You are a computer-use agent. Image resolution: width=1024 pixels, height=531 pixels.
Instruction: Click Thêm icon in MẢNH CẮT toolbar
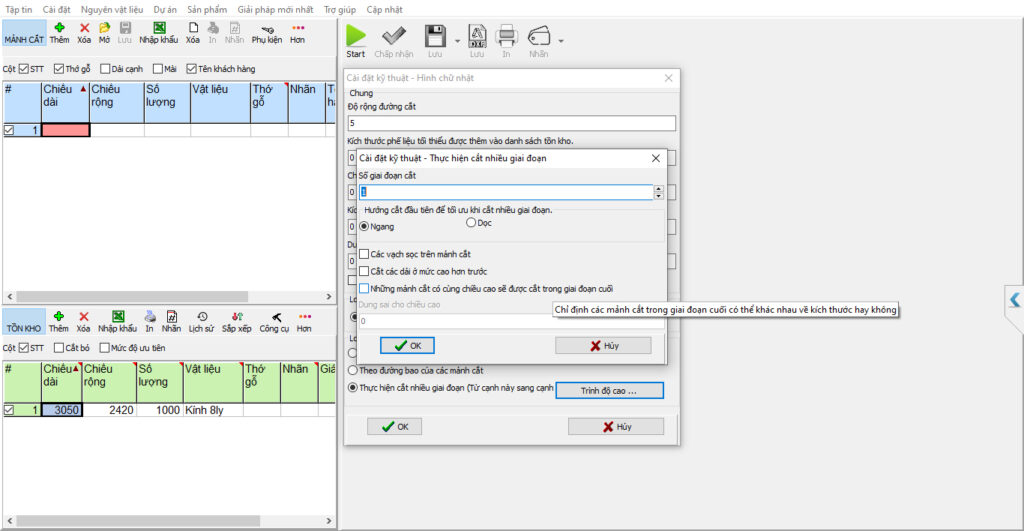coord(59,32)
